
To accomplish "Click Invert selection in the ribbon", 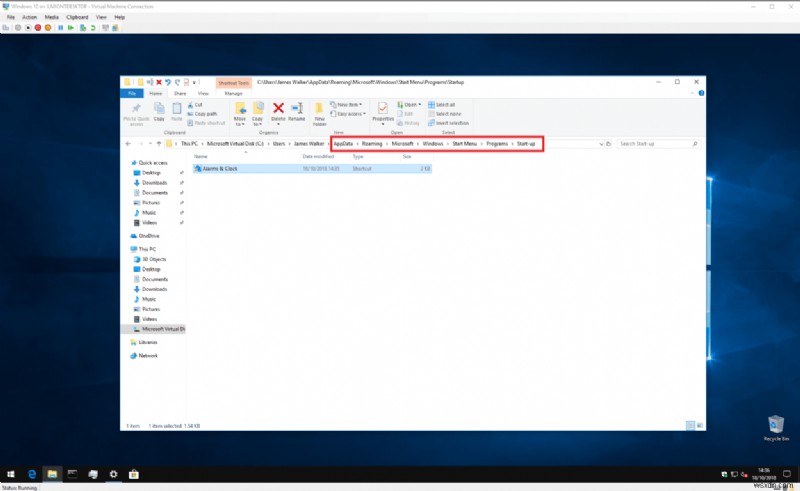I will [x=448, y=123].
